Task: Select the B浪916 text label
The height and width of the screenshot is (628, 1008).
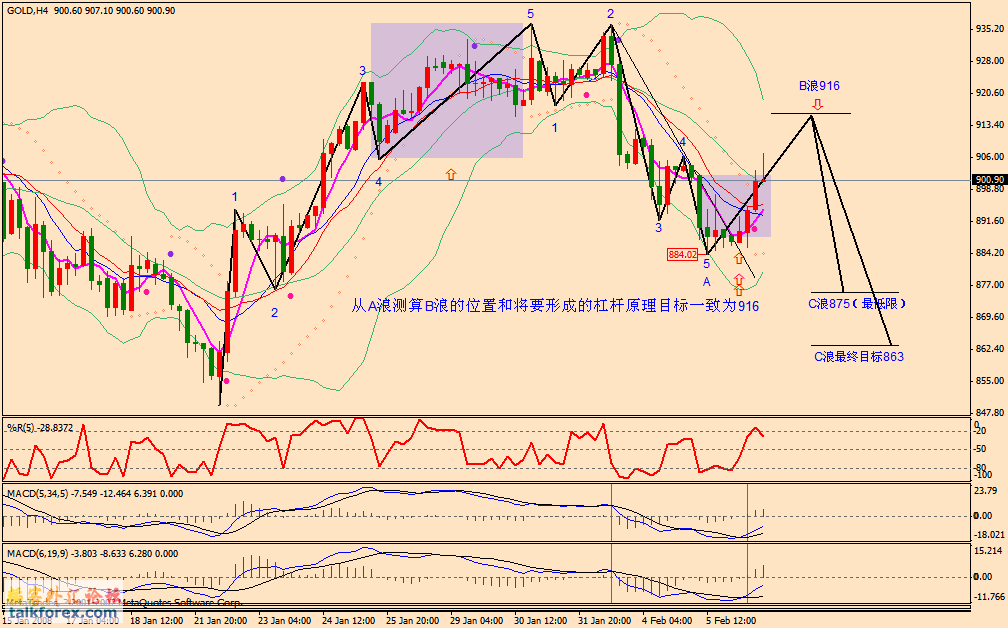Action: click(x=818, y=86)
